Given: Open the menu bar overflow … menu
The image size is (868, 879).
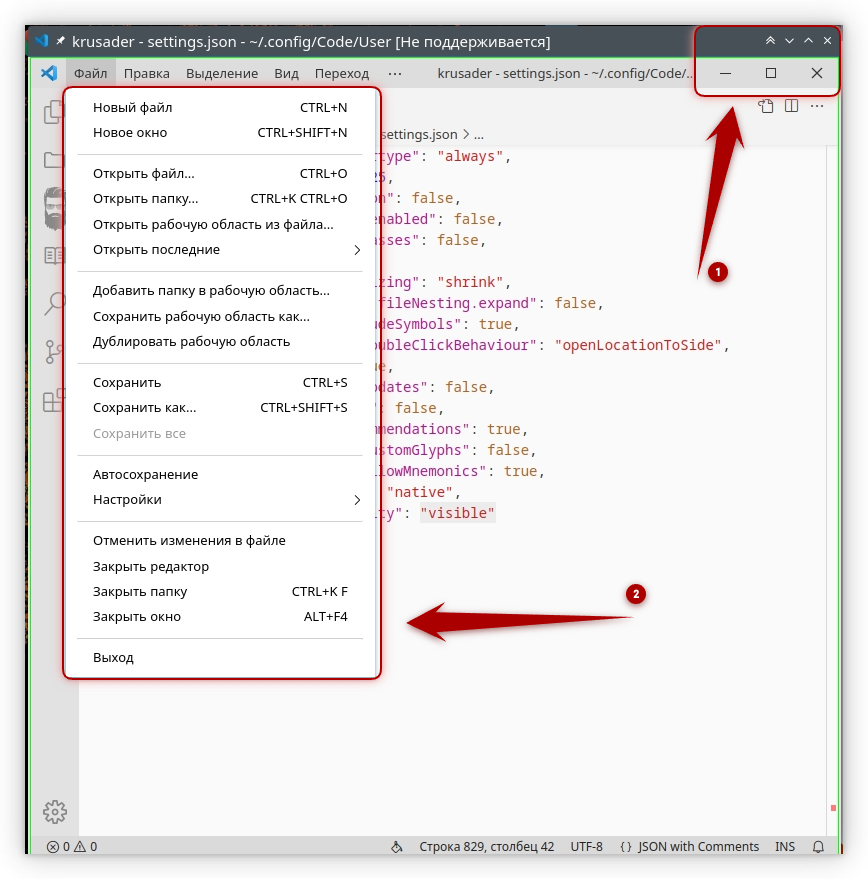Looking at the screenshot, I should coord(395,73).
